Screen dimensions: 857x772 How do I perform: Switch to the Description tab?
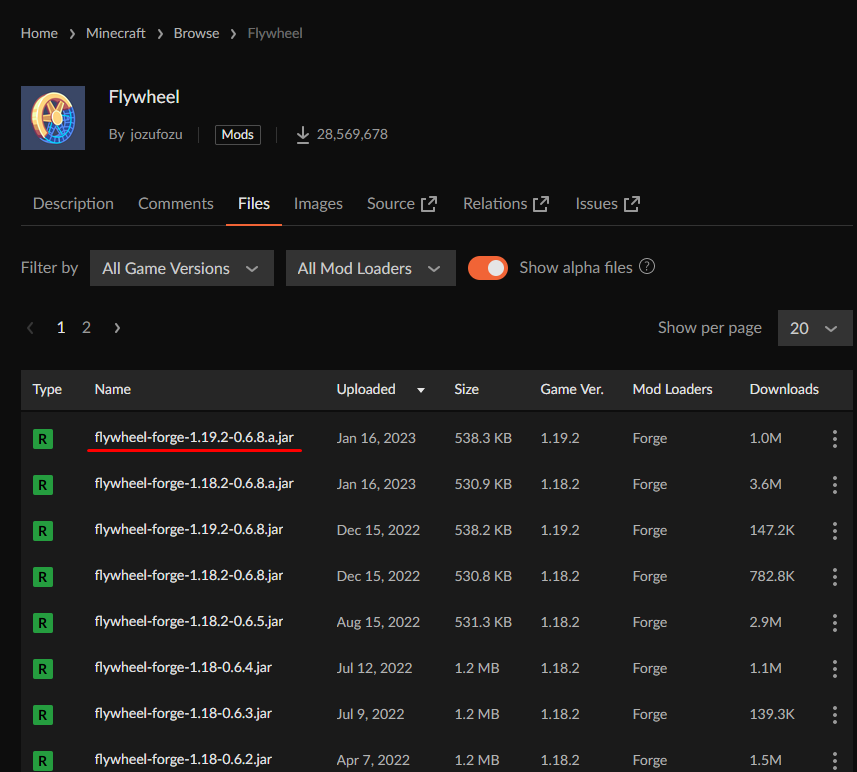pos(73,204)
